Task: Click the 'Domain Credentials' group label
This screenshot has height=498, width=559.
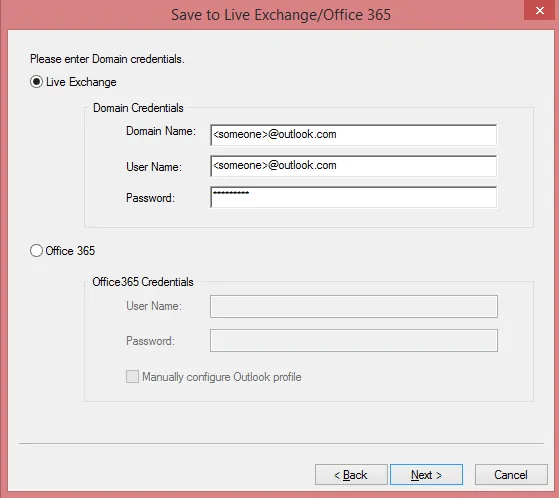Action: pyautogui.click(x=138, y=108)
